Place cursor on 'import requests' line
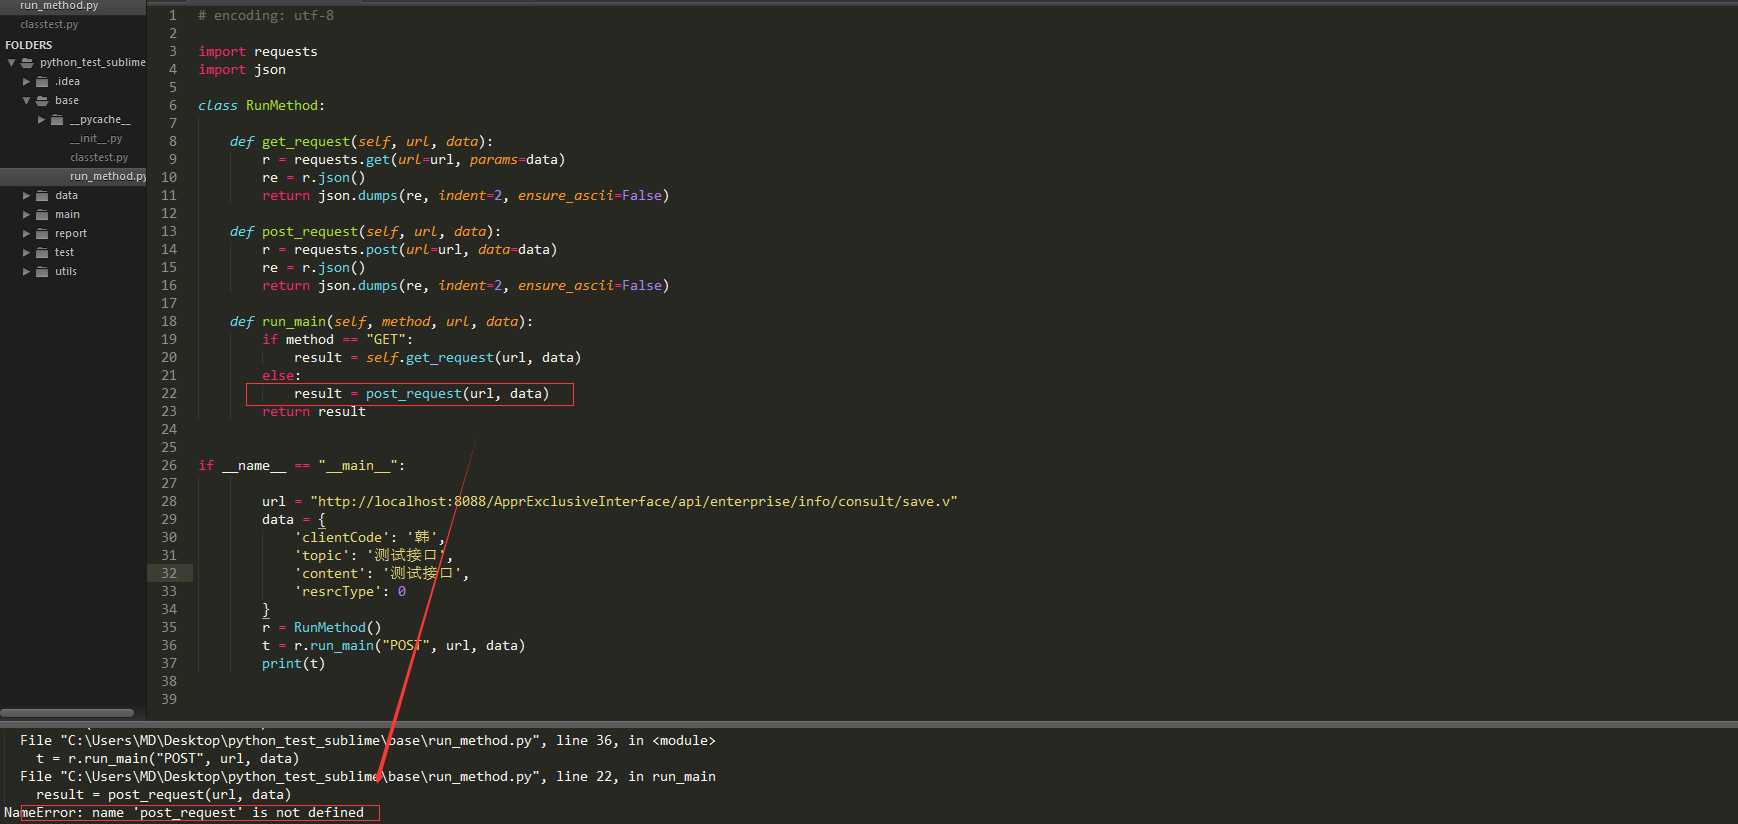Viewport: 1738px width, 824px height. coord(258,52)
